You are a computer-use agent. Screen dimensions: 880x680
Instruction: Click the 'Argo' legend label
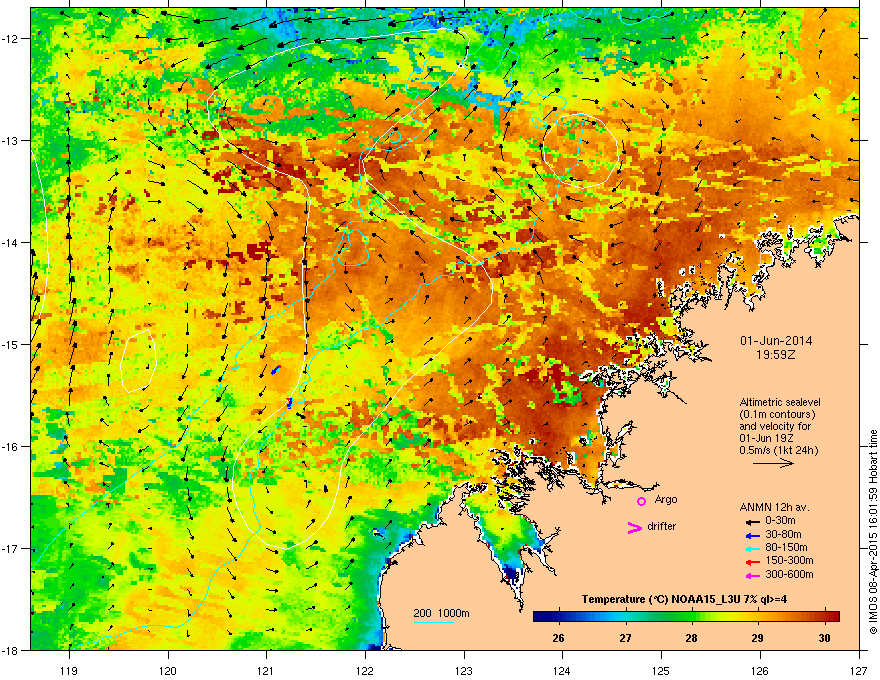tap(666, 499)
